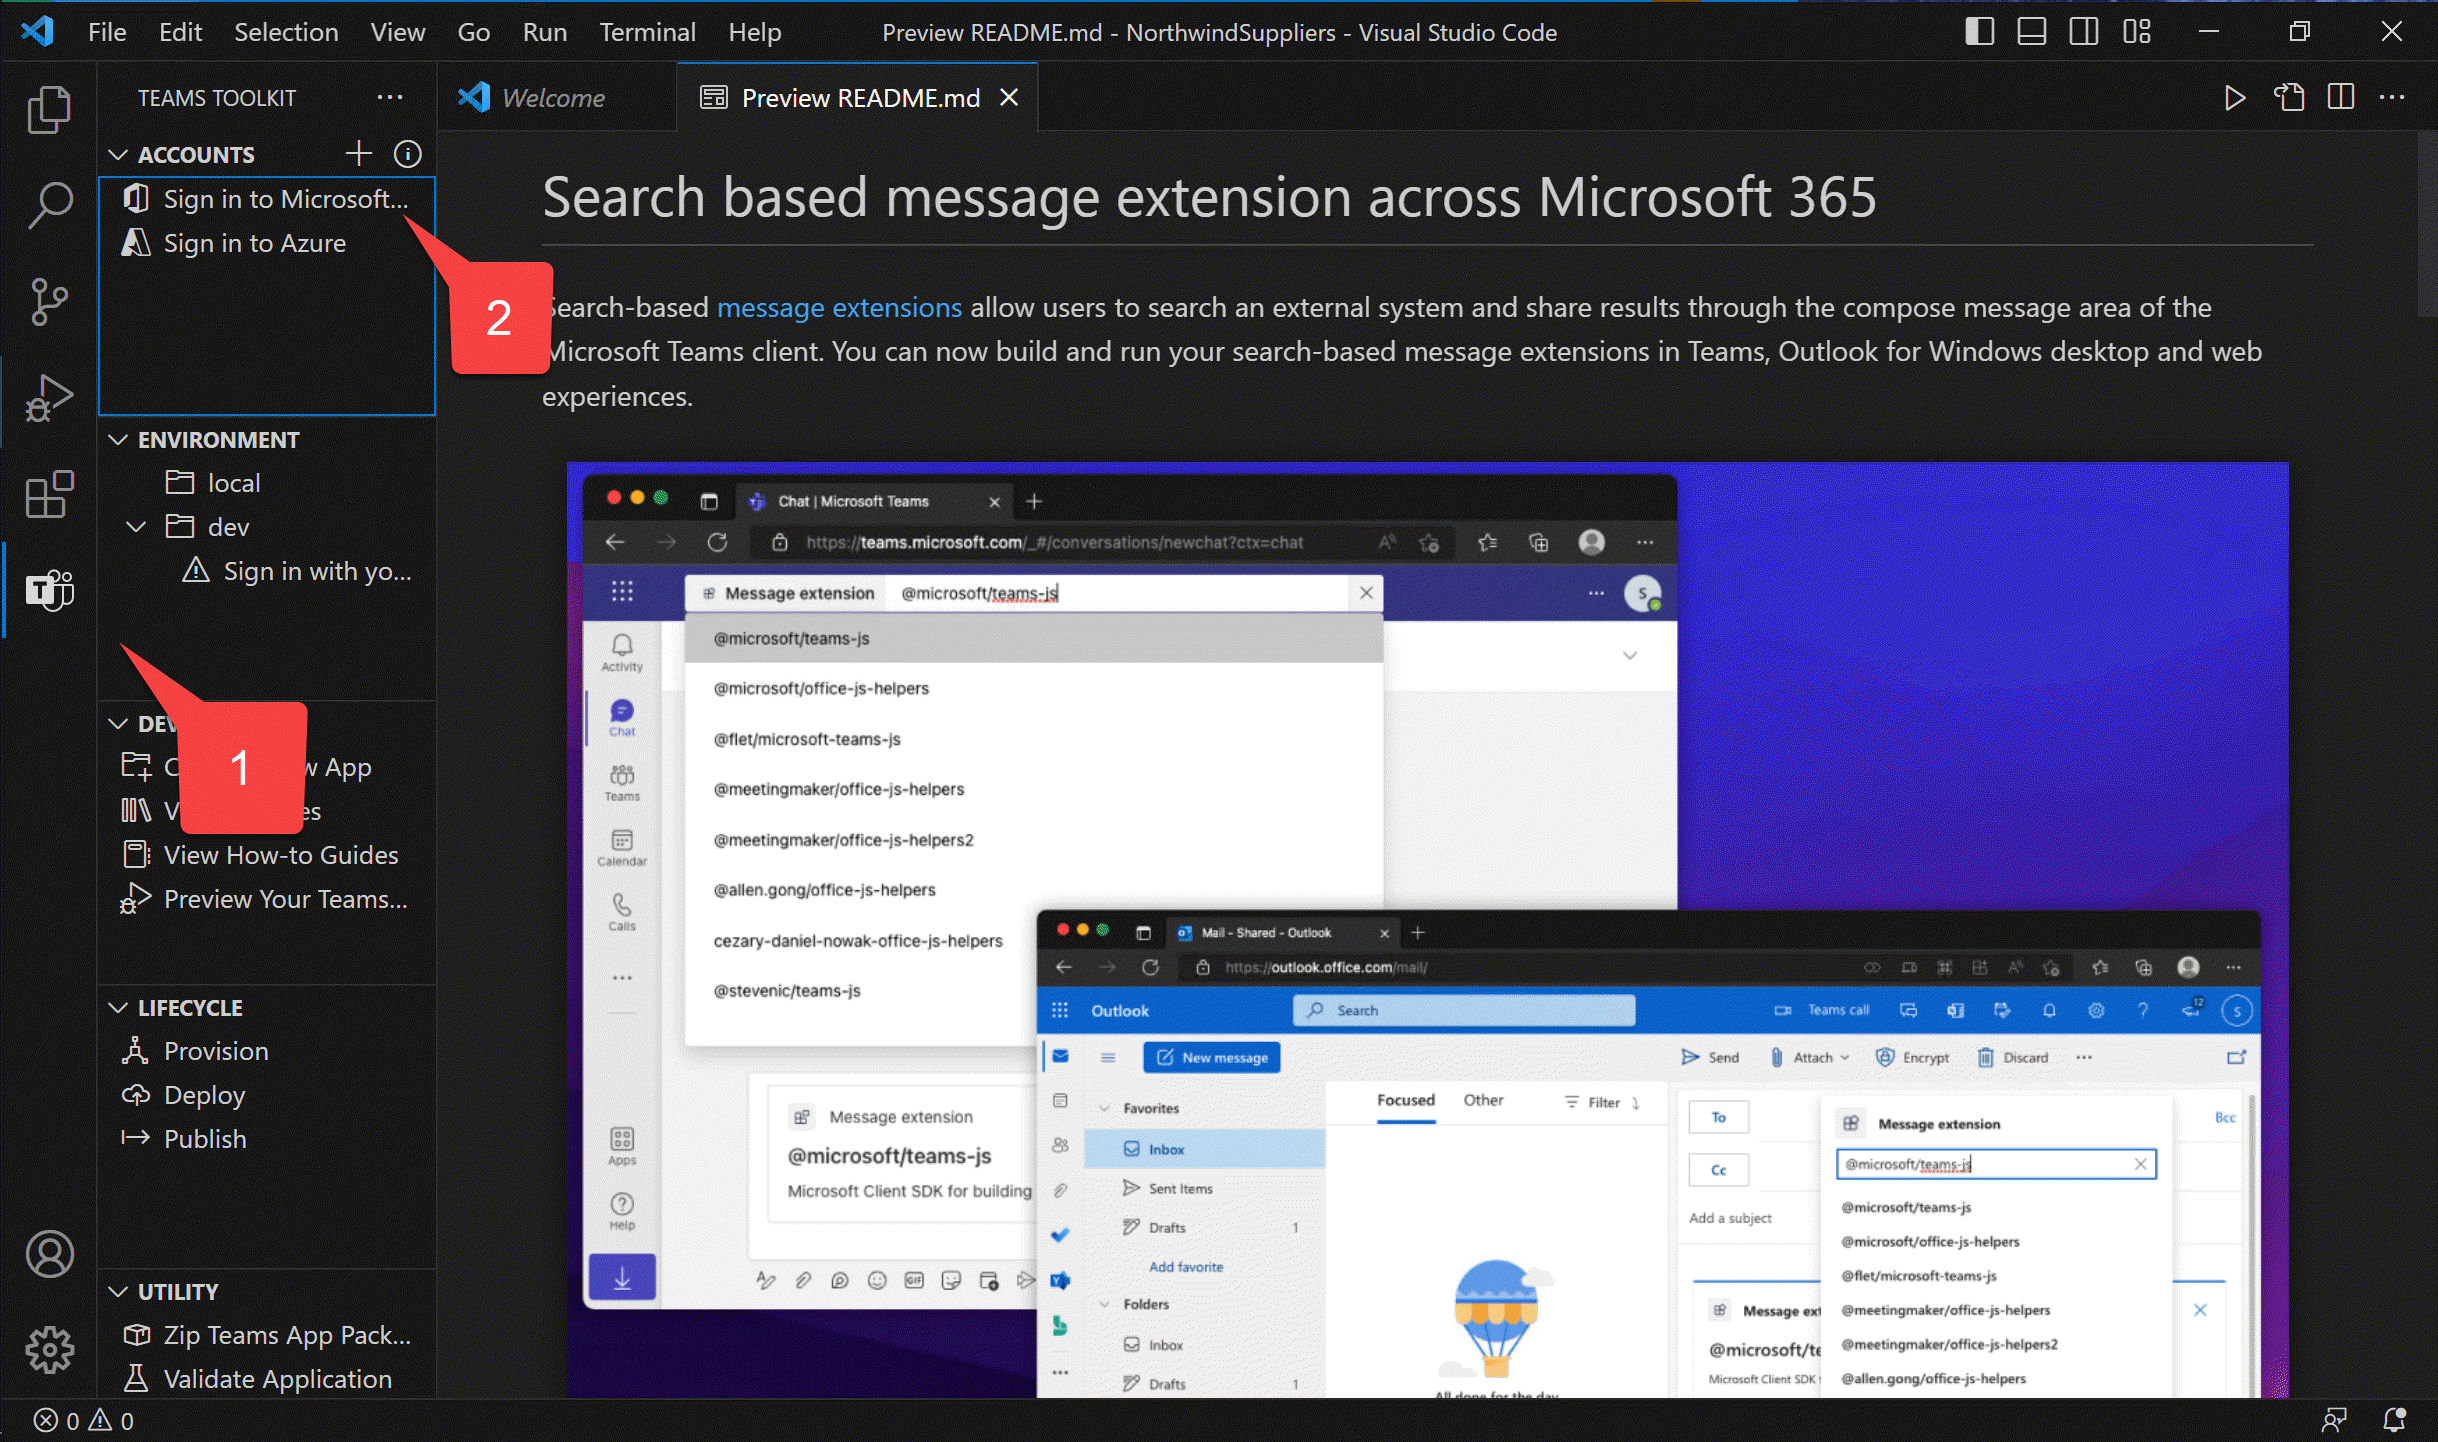Toggle the bottom panel layout button
This screenshot has height=1442, width=2438.
[2031, 32]
